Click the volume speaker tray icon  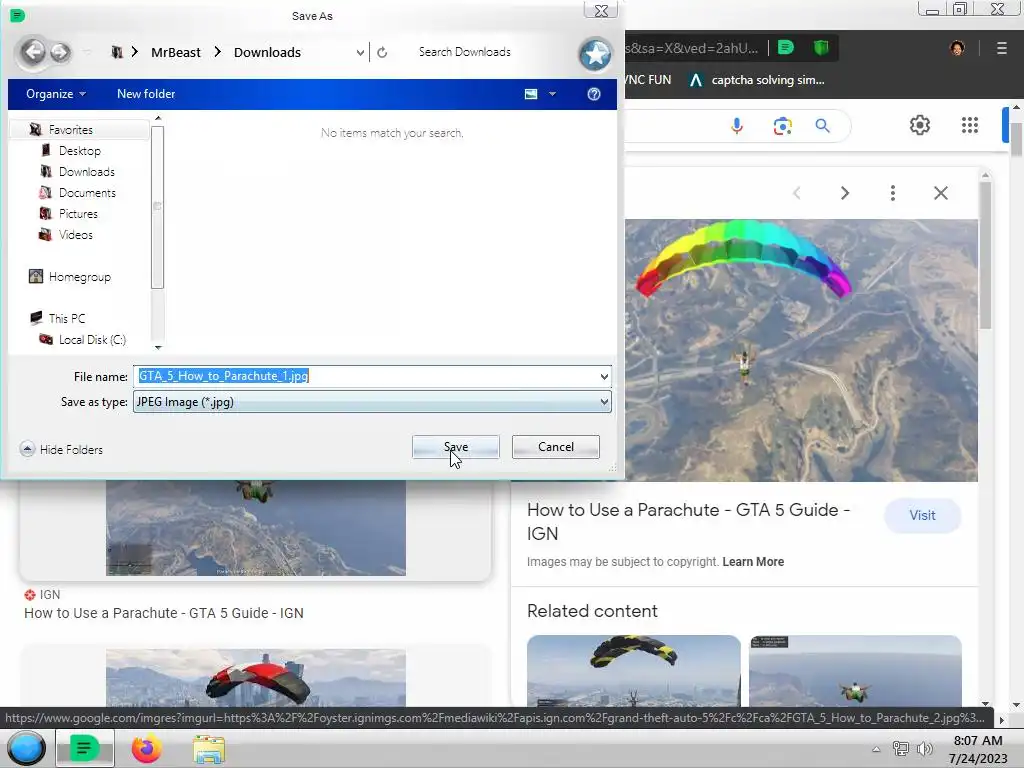924,749
